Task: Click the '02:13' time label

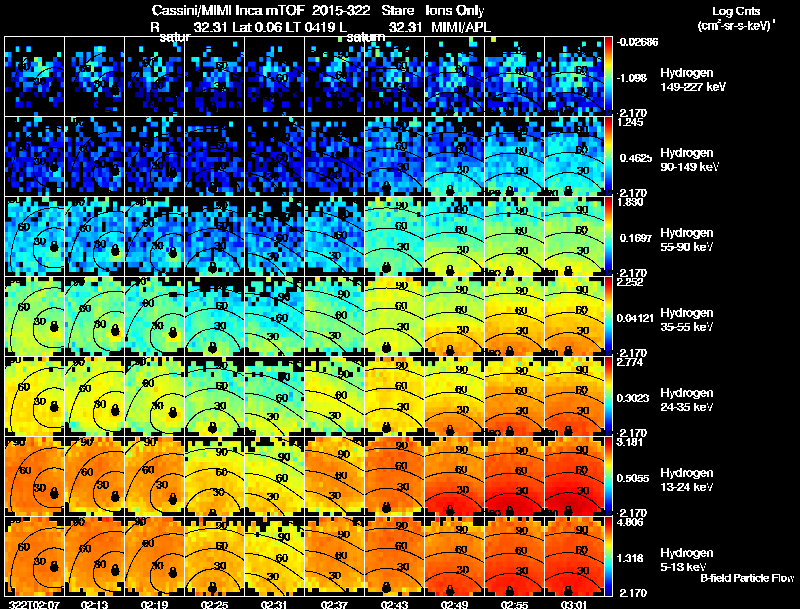Action: tap(95, 604)
